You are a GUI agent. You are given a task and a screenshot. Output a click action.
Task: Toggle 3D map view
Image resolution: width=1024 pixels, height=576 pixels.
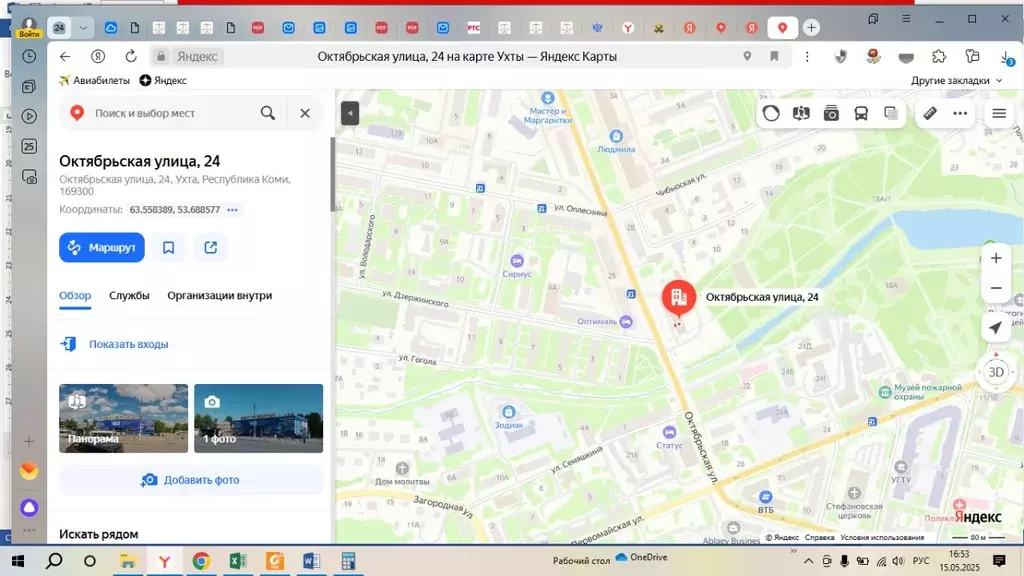tap(996, 372)
